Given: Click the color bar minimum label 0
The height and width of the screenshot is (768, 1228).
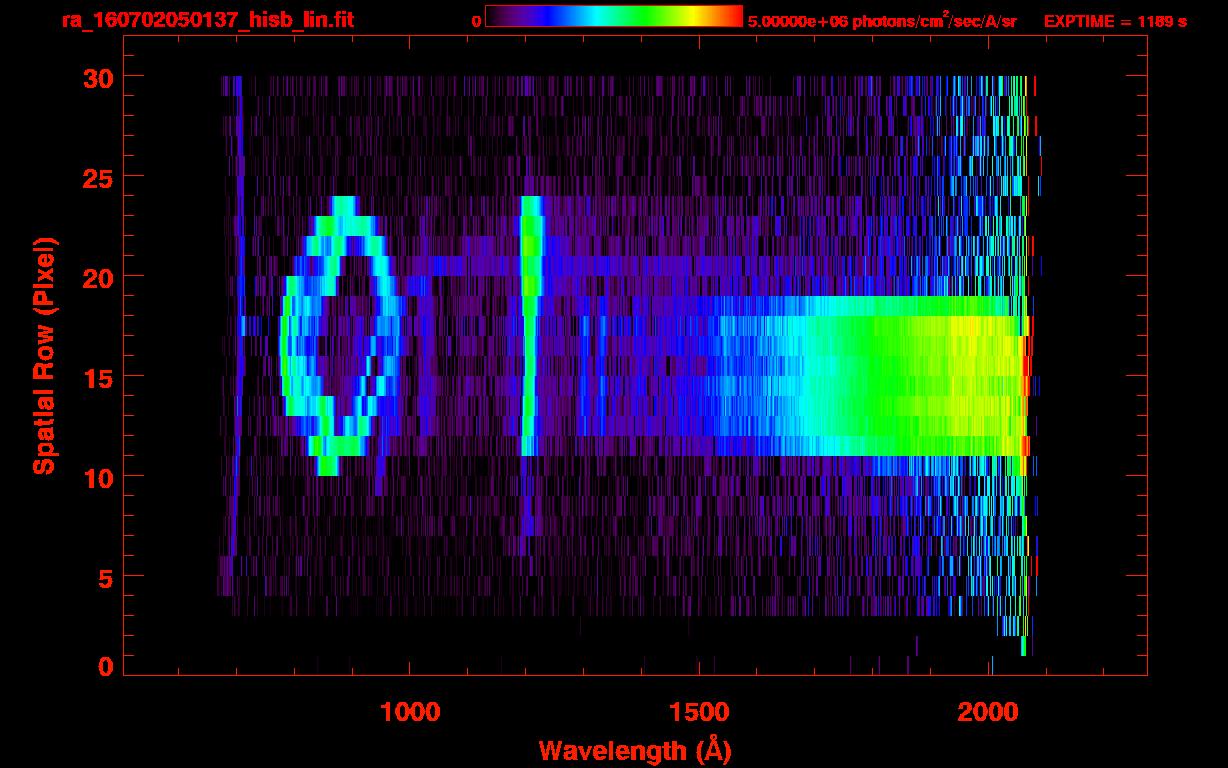Looking at the screenshot, I should tap(476, 21).
